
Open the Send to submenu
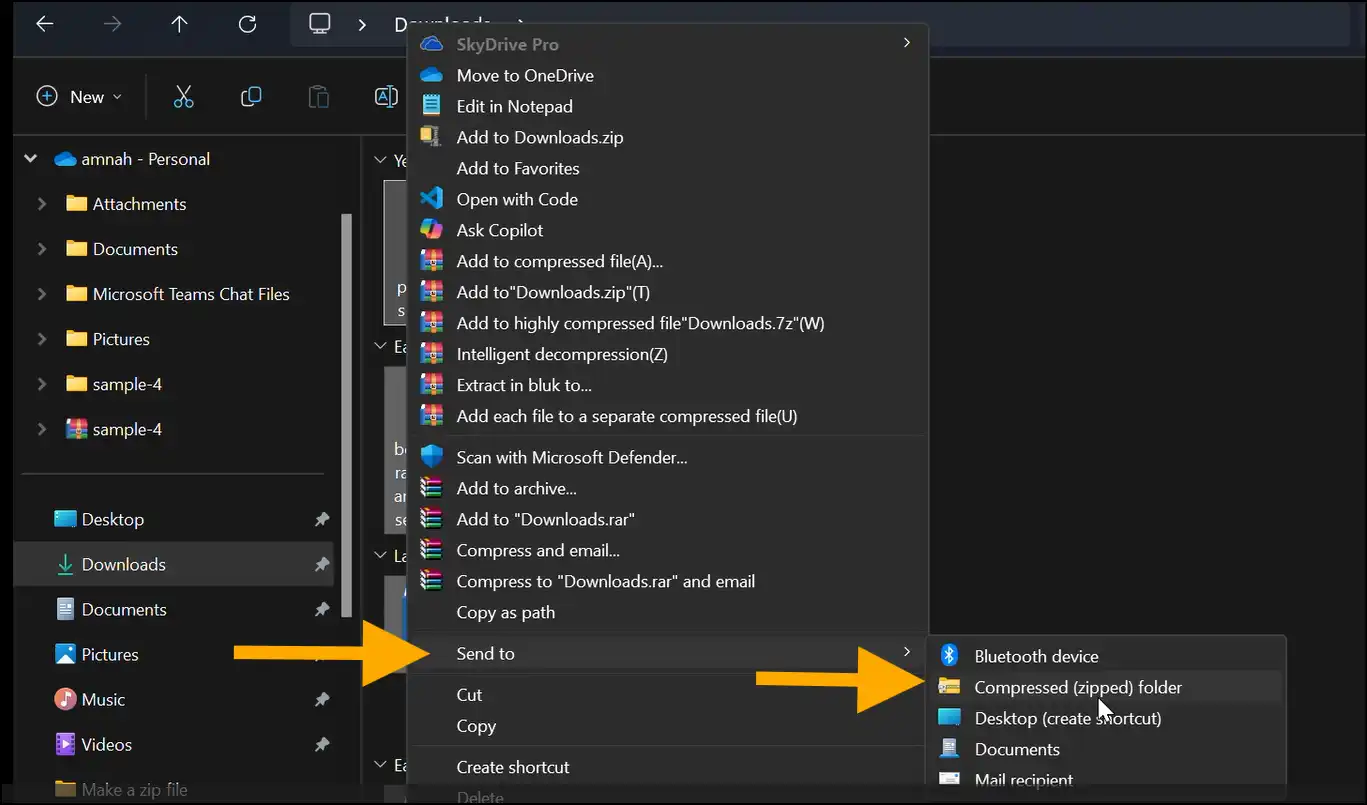(x=668, y=653)
